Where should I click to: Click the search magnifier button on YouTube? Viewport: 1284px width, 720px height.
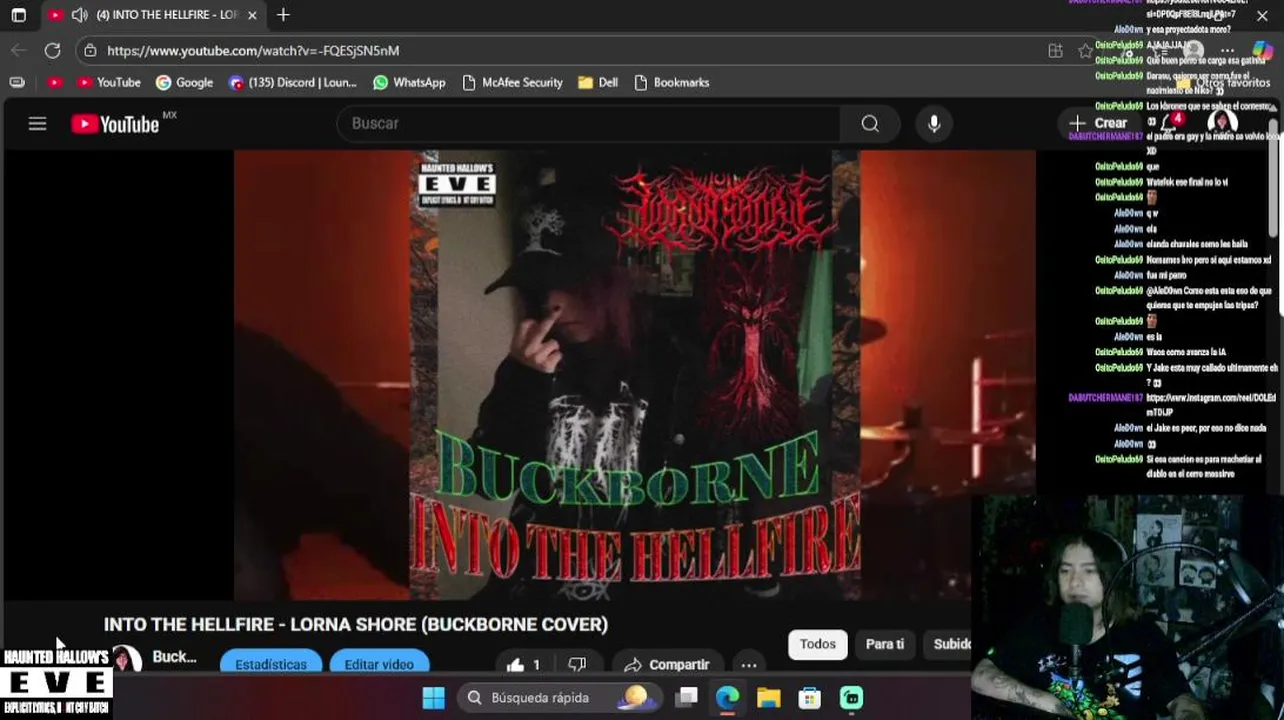870,123
